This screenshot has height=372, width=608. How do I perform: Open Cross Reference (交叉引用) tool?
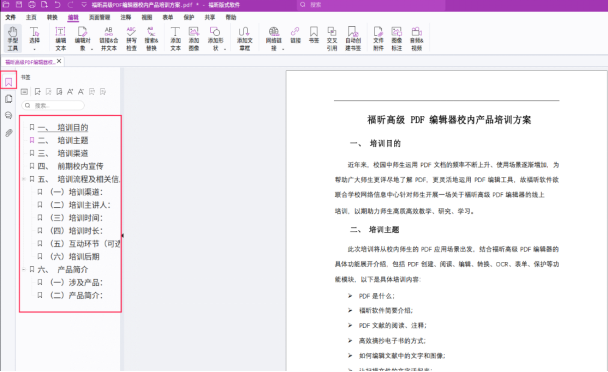(x=332, y=38)
